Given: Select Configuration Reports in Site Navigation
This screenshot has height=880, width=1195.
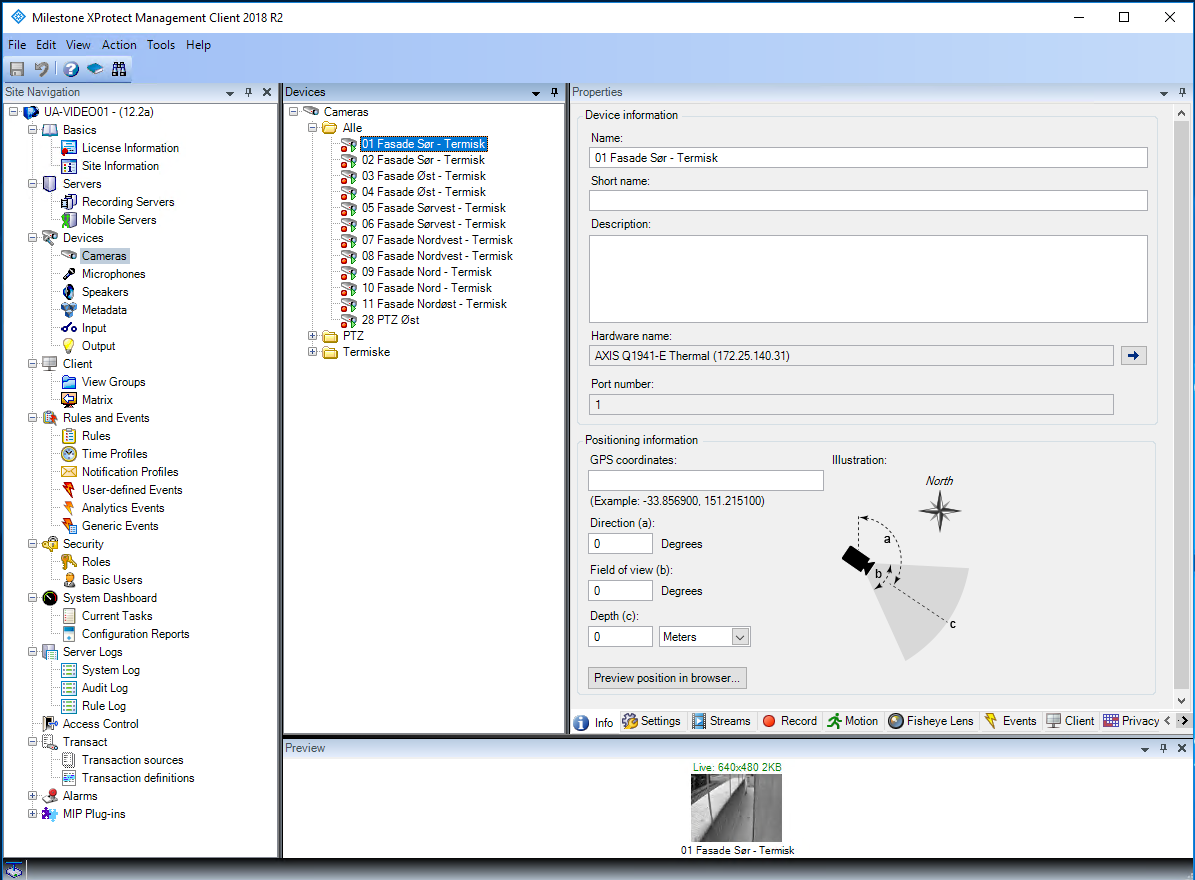Looking at the screenshot, I should [x=136, y=634].
